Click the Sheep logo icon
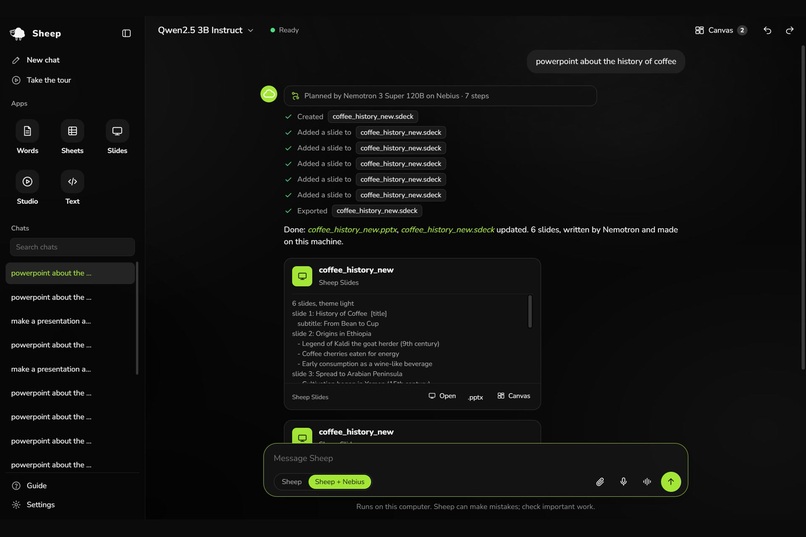Image resolution: width=806 pixels, height=537 pixels. pos(17,33)
